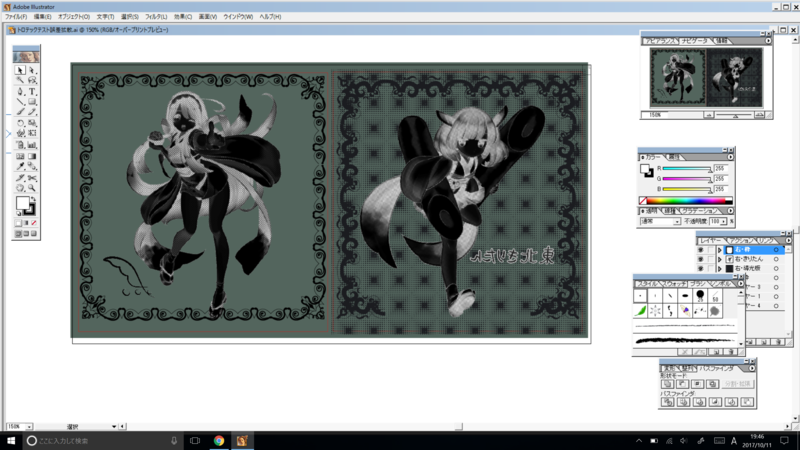Toggle lock box of 右・きりたん layer

pos(710,259)
